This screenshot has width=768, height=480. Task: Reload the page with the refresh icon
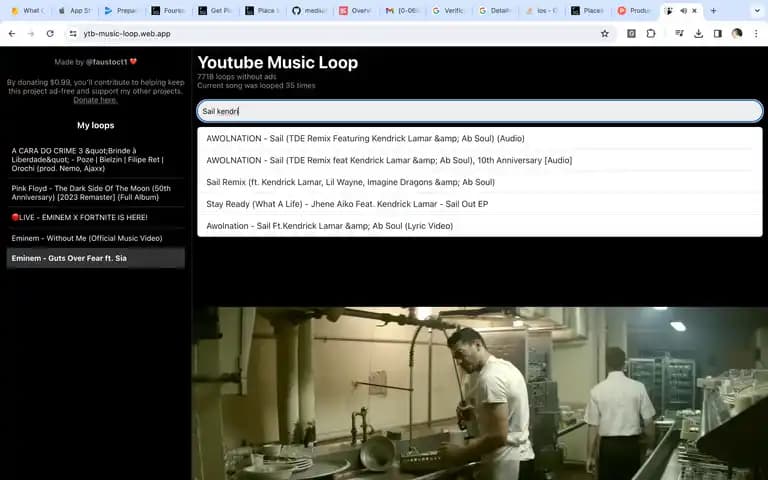[50, 33]
